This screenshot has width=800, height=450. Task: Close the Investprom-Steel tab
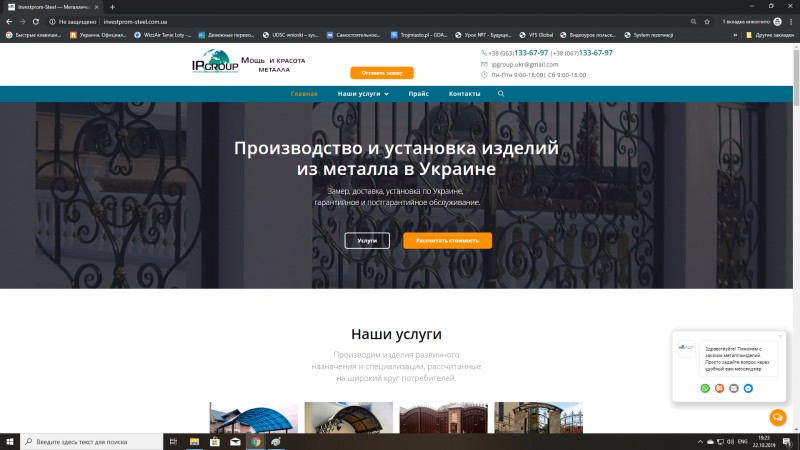click(96, 7)
